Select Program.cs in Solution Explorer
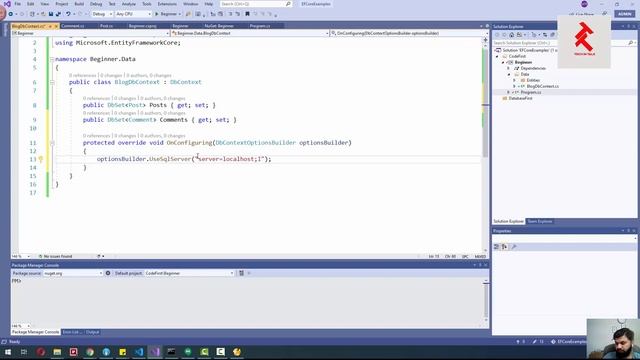The height and width of the screenshot is (360, 640). point(531,93)
